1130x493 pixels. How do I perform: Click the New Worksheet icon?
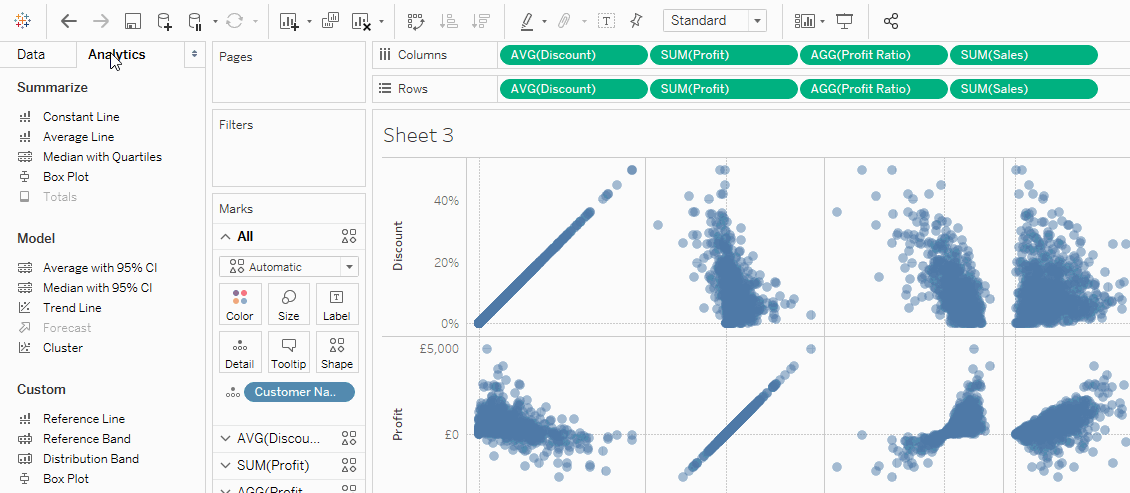(x=289, y=21)
